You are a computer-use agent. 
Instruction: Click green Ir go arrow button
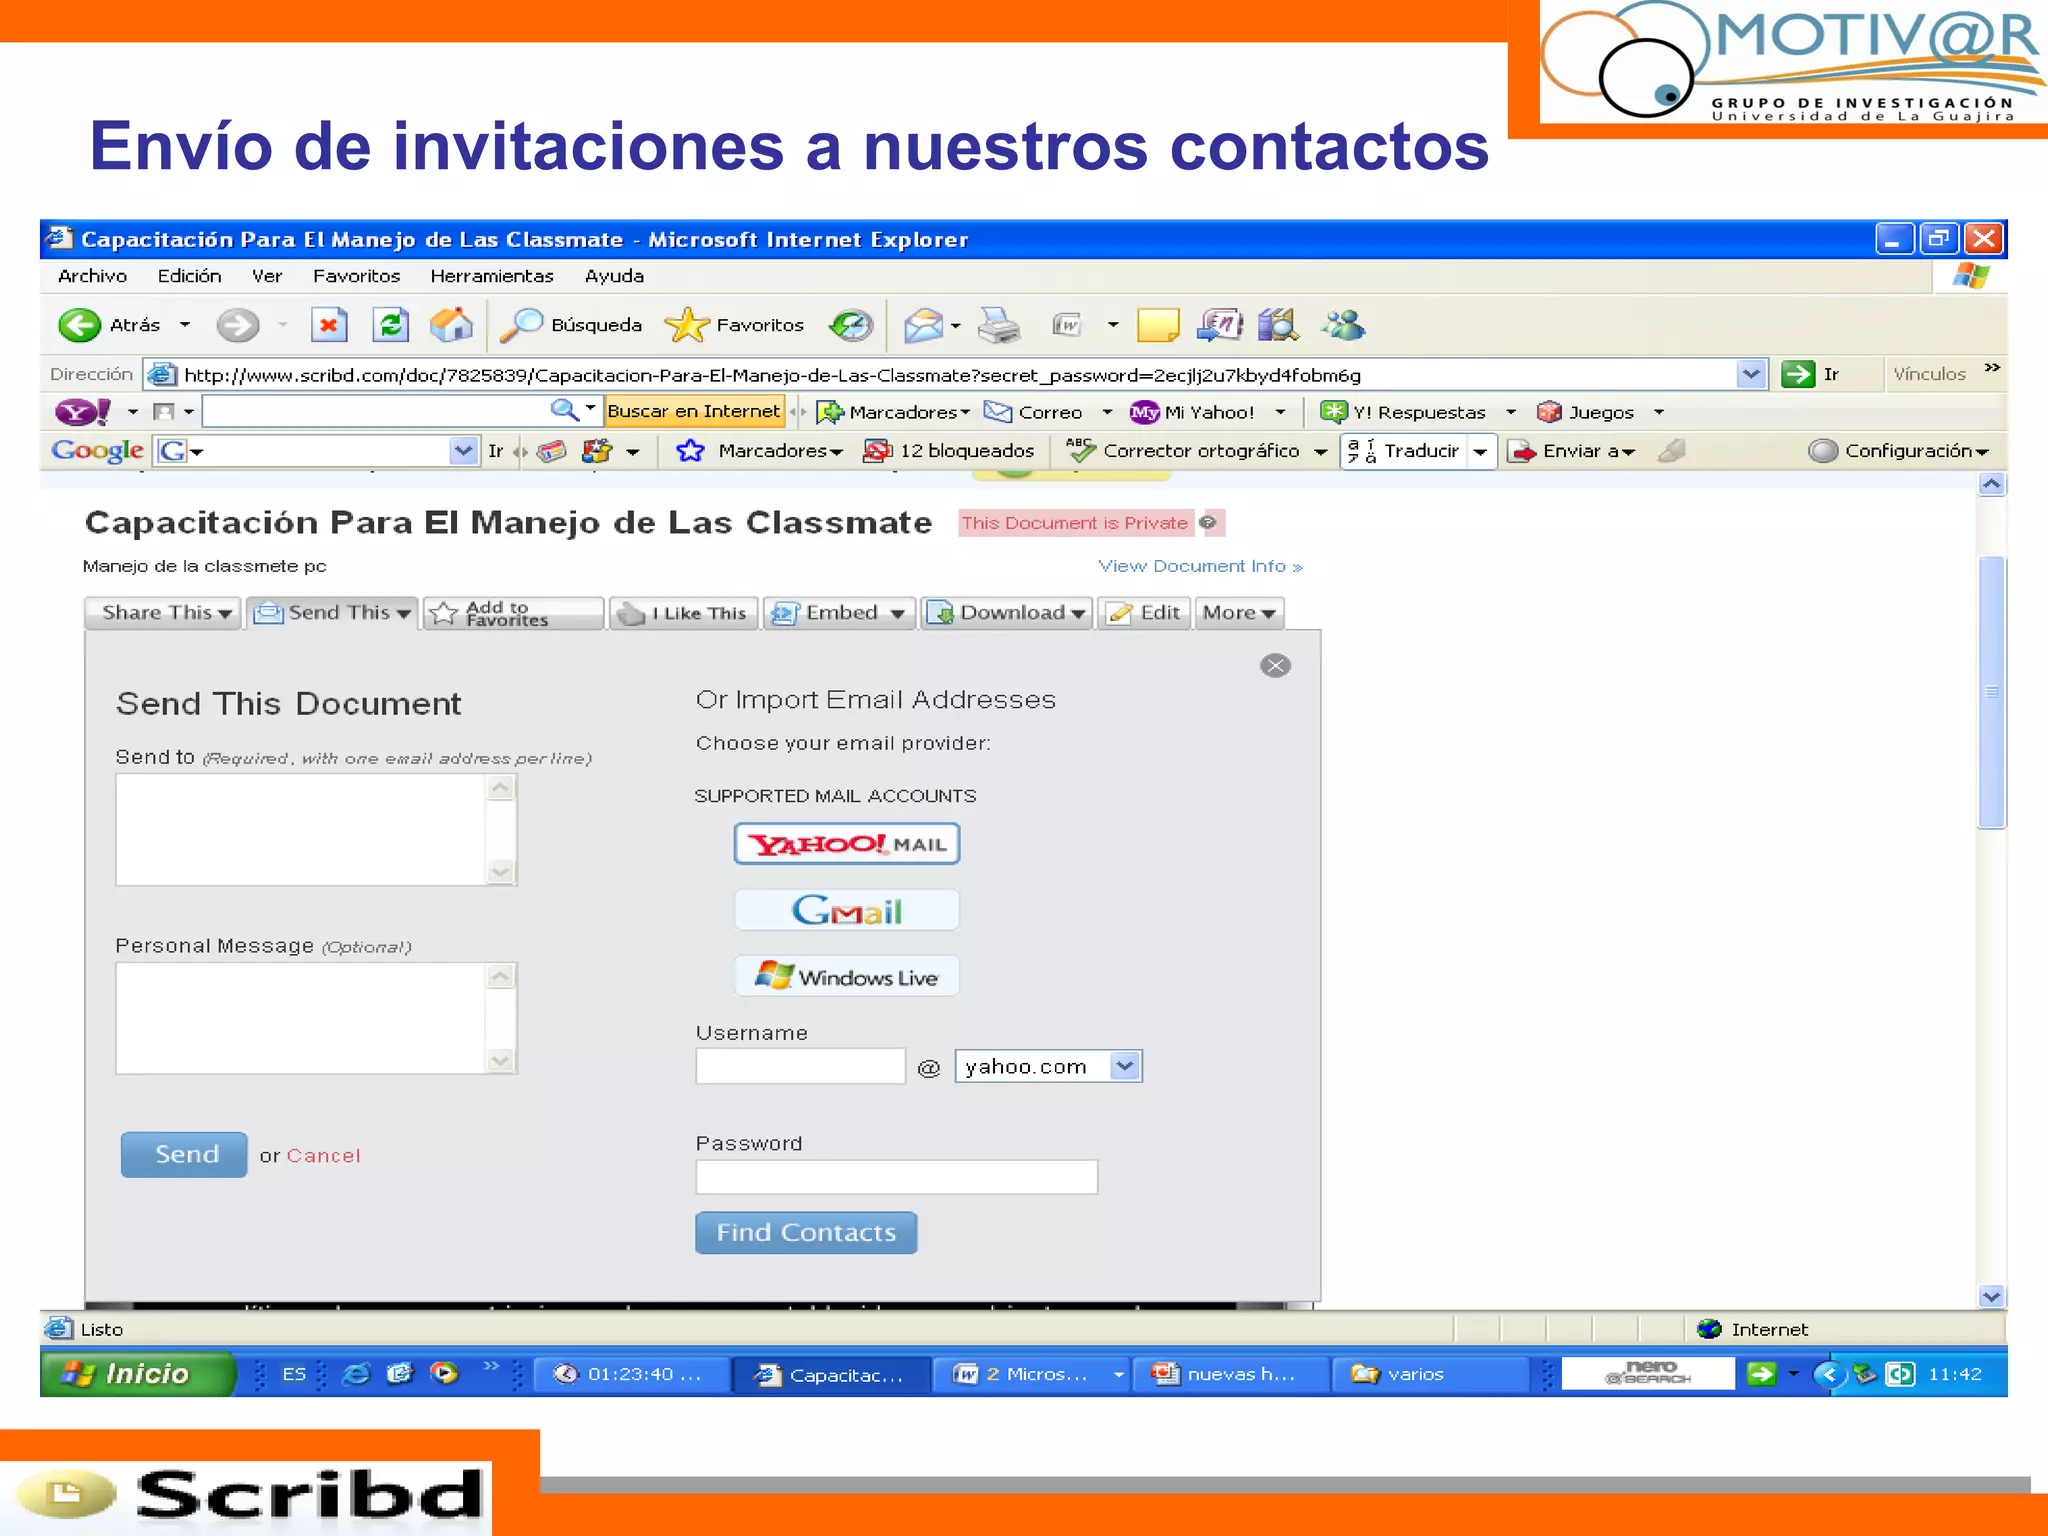click(1798, 374)
